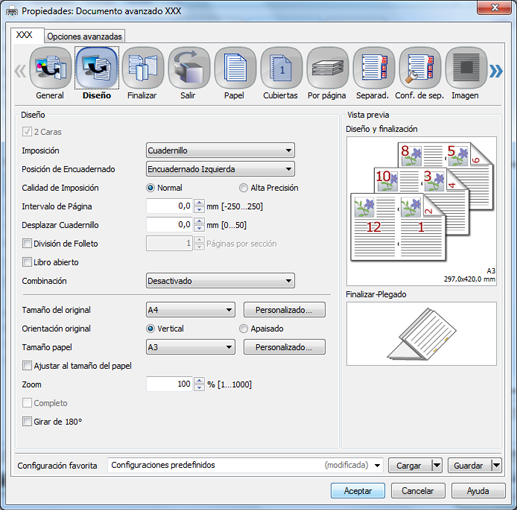Open the Combinación dropdown
Image resolution: width=517 pixels, height=510 pixels.
pyautogui.click(x=220, y=281)
